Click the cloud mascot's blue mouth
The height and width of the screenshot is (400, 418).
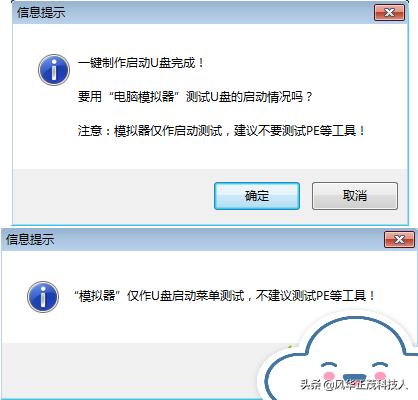pyautogui.click(x=355, y=377)
